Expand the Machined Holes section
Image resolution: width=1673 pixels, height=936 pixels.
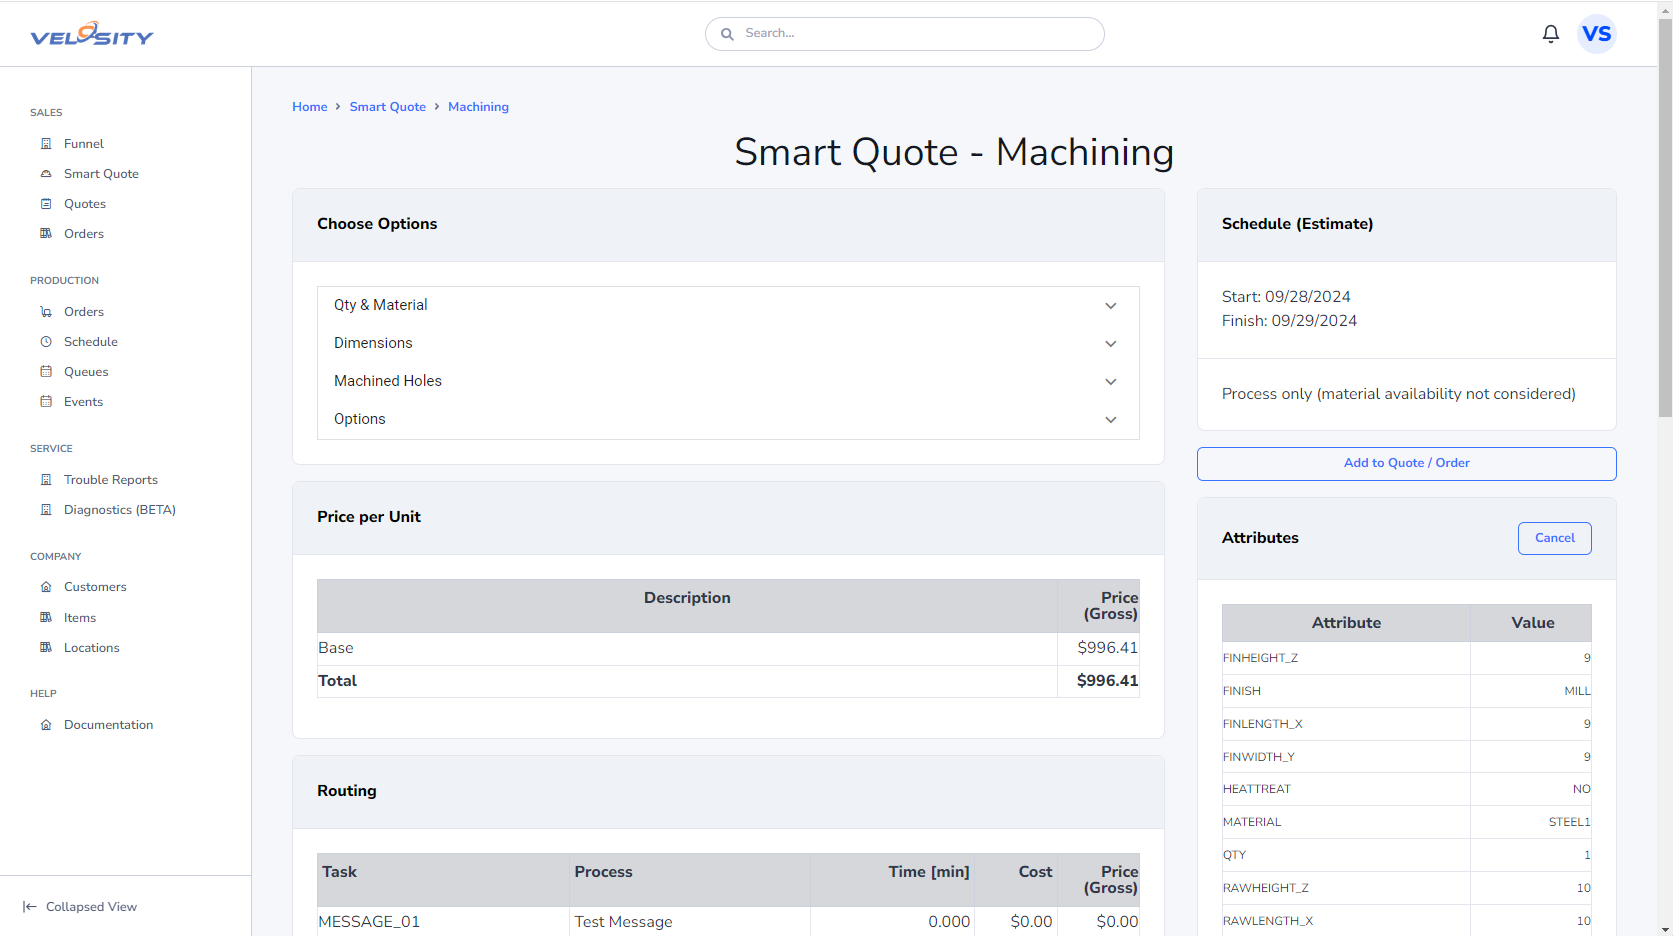(727, 382)
